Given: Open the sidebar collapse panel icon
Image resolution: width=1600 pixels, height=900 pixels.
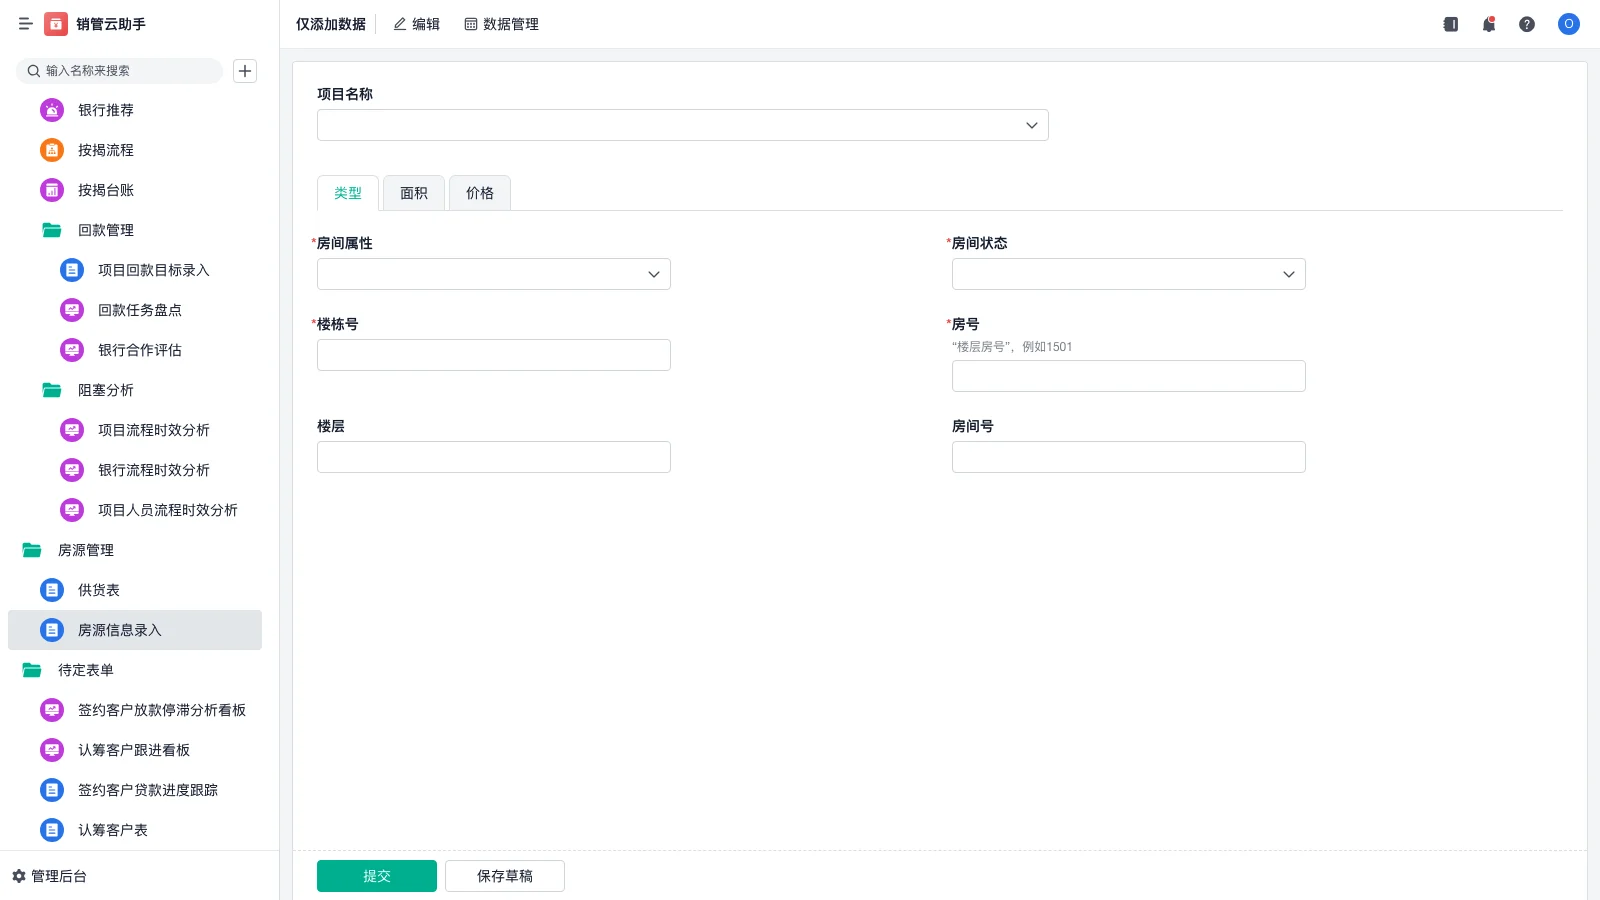Looking at the screenshot, I should [x=1449, y=24].
